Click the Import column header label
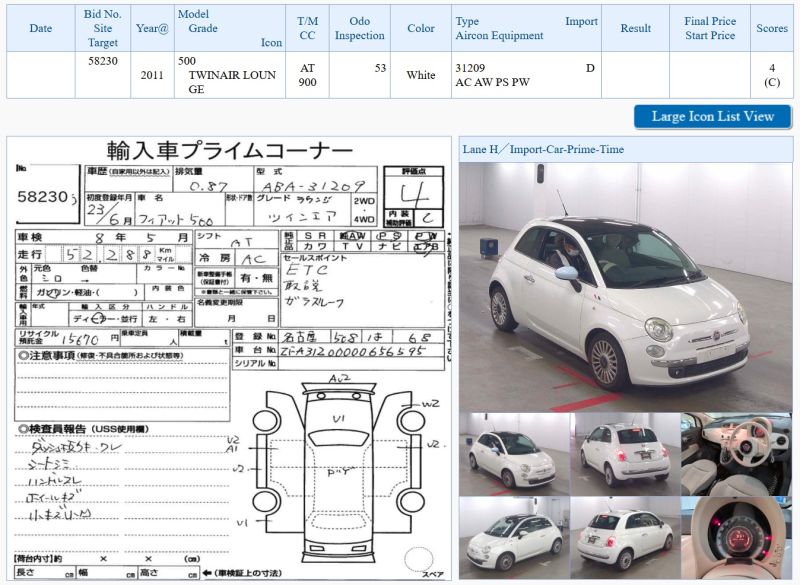The width and height of the screenshot is (800, 585). point(581,21)
